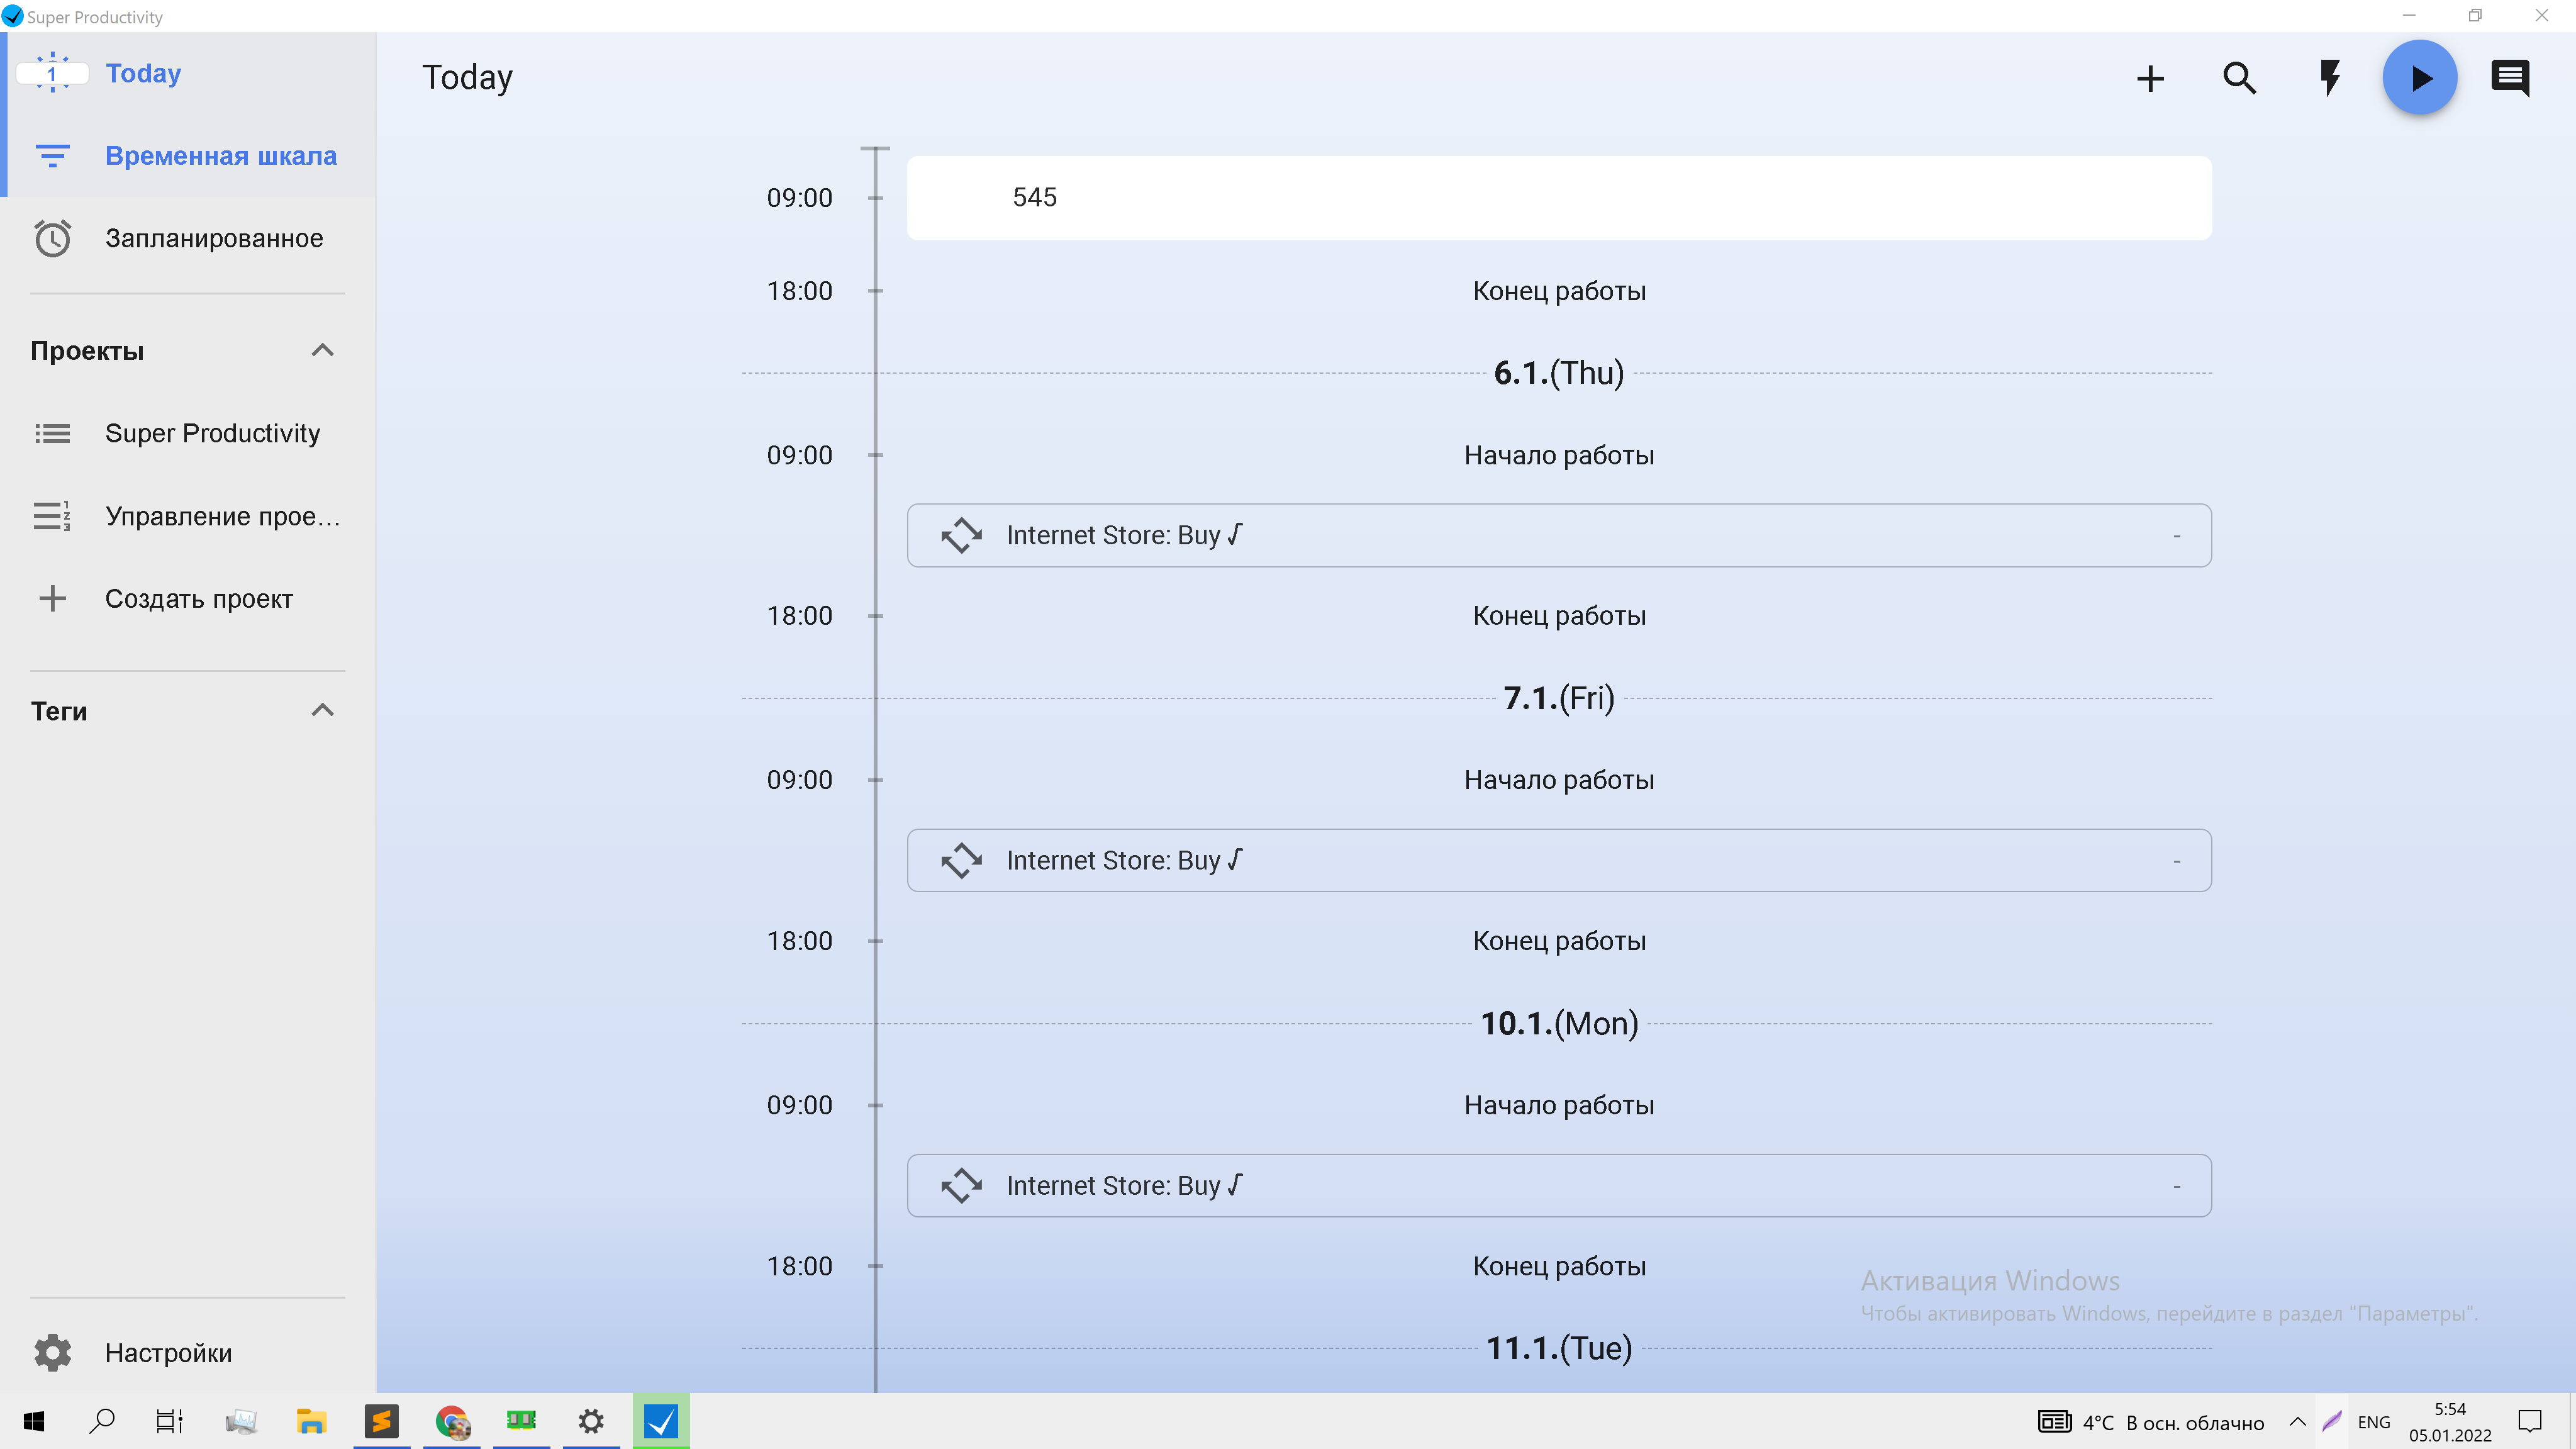Viewport: 2576px width, 1449px height.
Task: Open Запланированное scheduled tasks
Action: pos(214,237)
